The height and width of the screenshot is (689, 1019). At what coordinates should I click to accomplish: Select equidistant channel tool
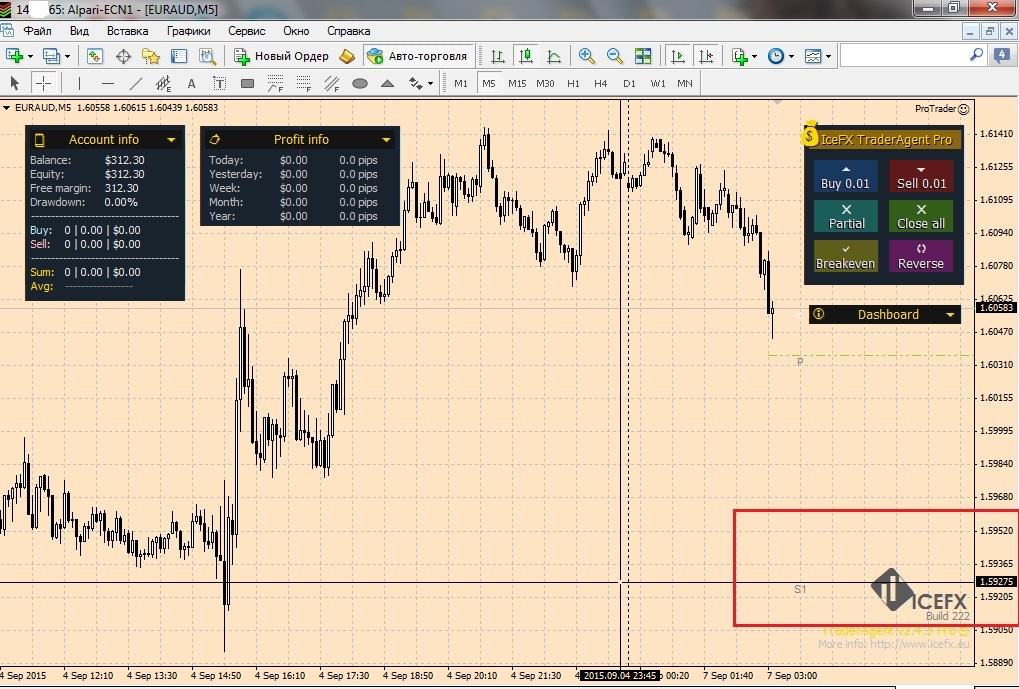(163, 83)
